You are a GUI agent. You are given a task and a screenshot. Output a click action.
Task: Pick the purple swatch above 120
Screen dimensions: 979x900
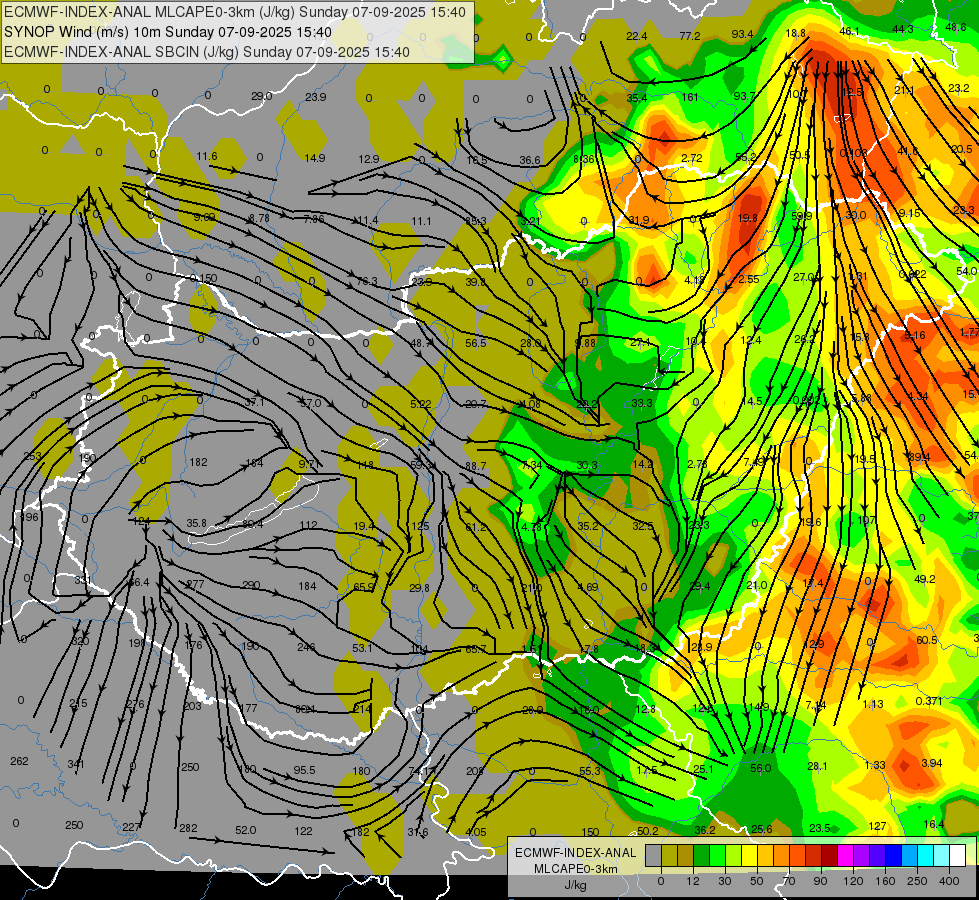tap(862, 856)
